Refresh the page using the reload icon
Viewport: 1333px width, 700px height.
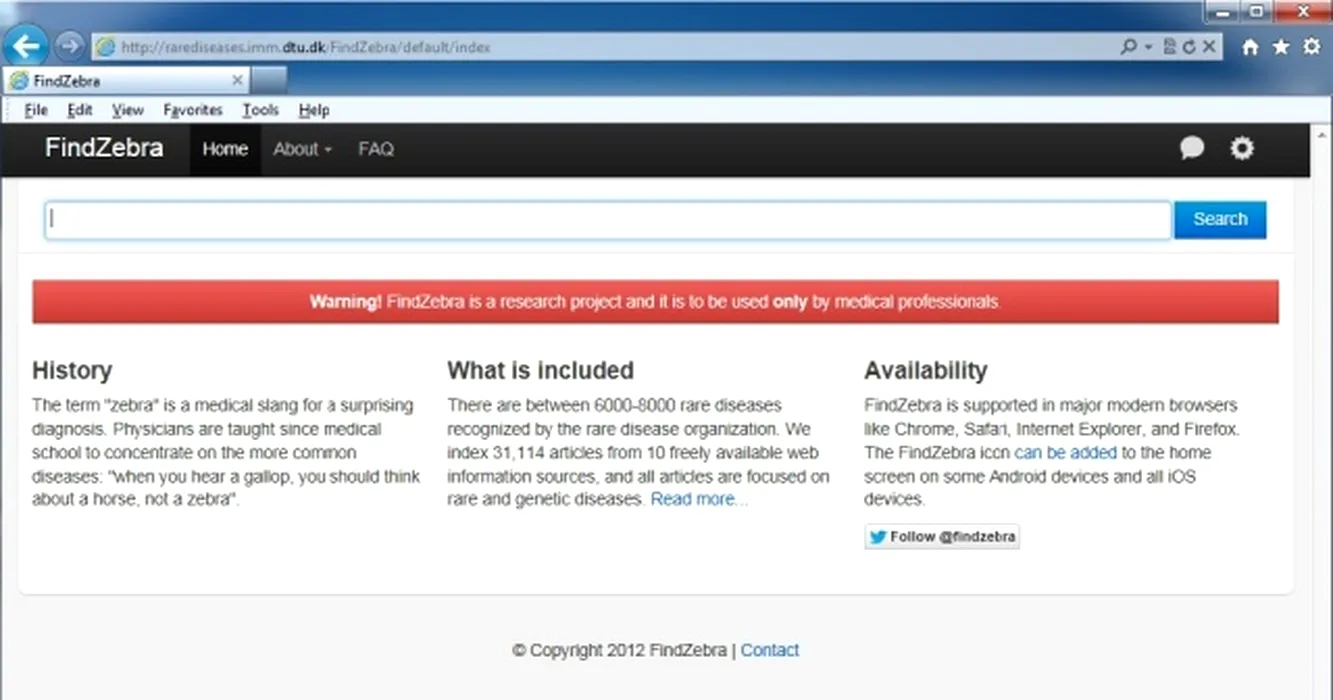click(1189, 47)
